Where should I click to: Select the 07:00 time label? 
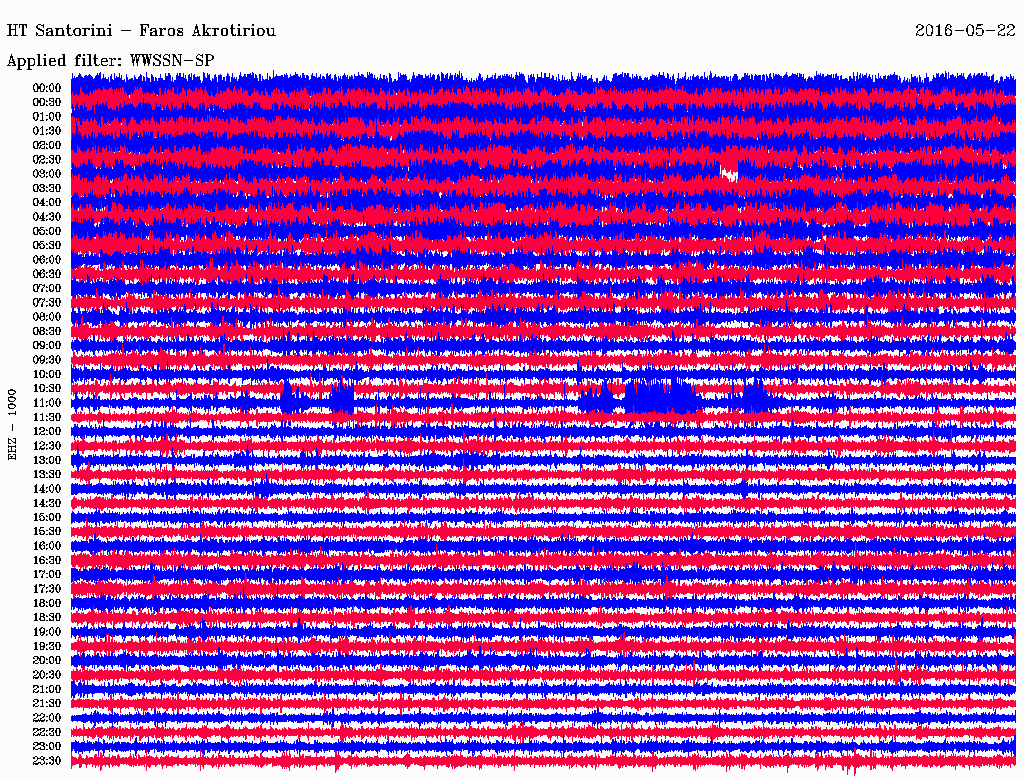[x=47, y=288]
